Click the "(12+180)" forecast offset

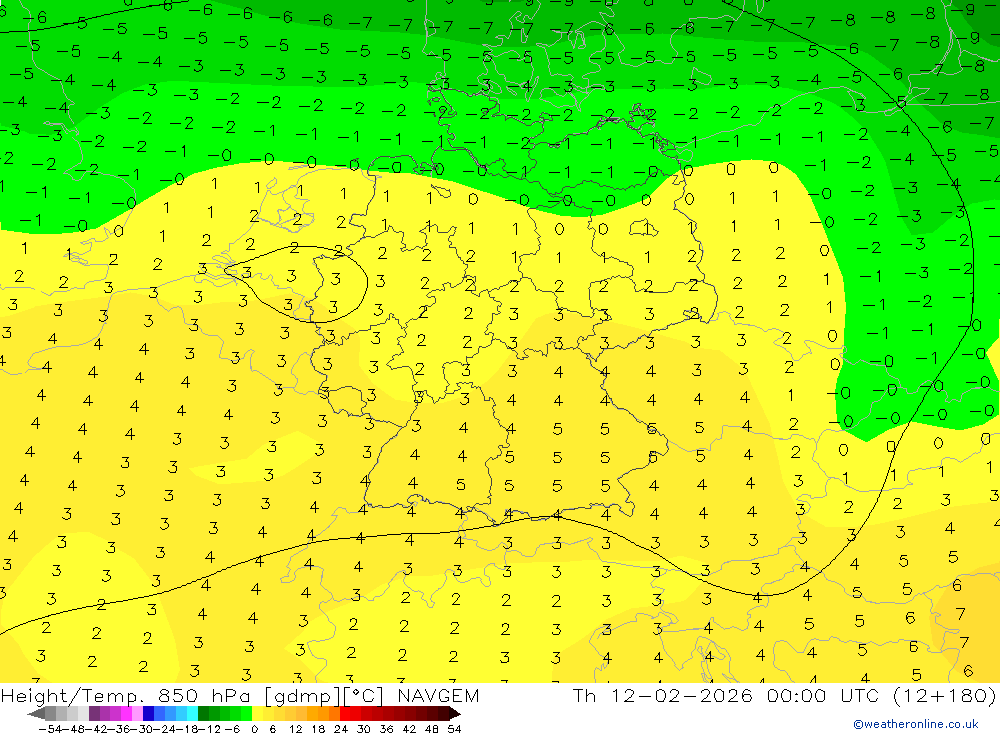click(x=944, y=695)
